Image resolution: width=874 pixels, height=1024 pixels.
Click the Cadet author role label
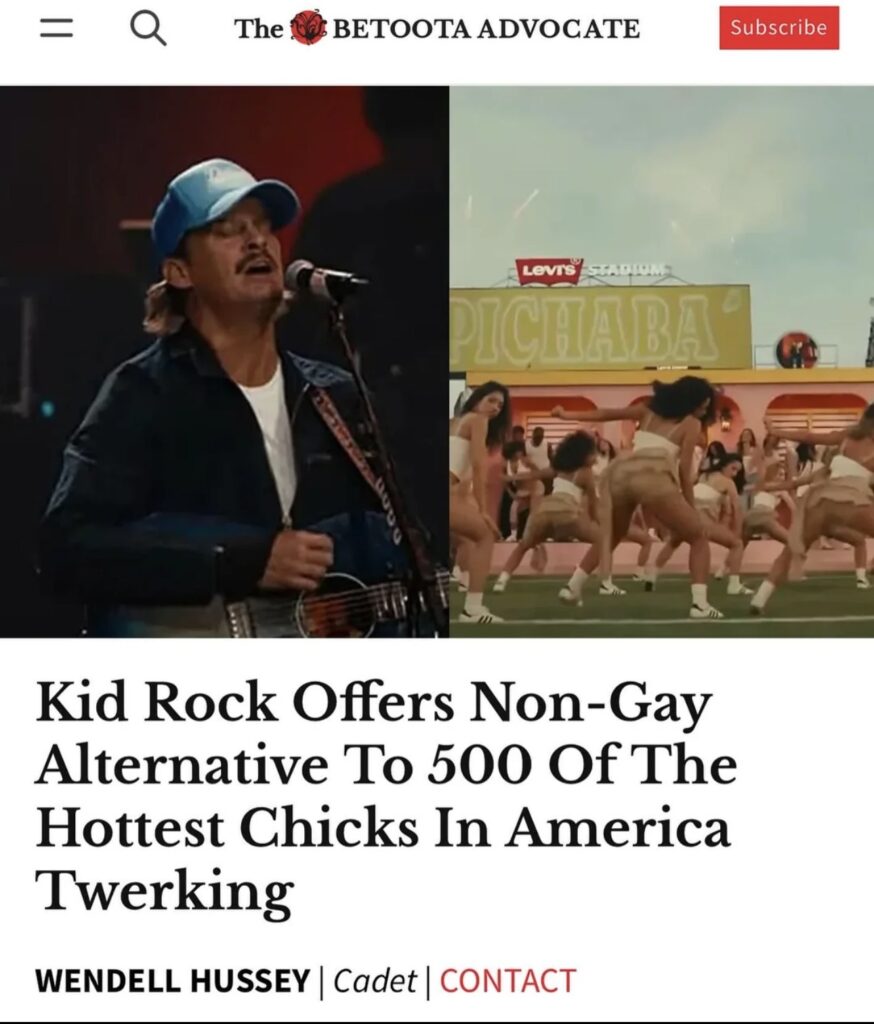click(375, 981)
